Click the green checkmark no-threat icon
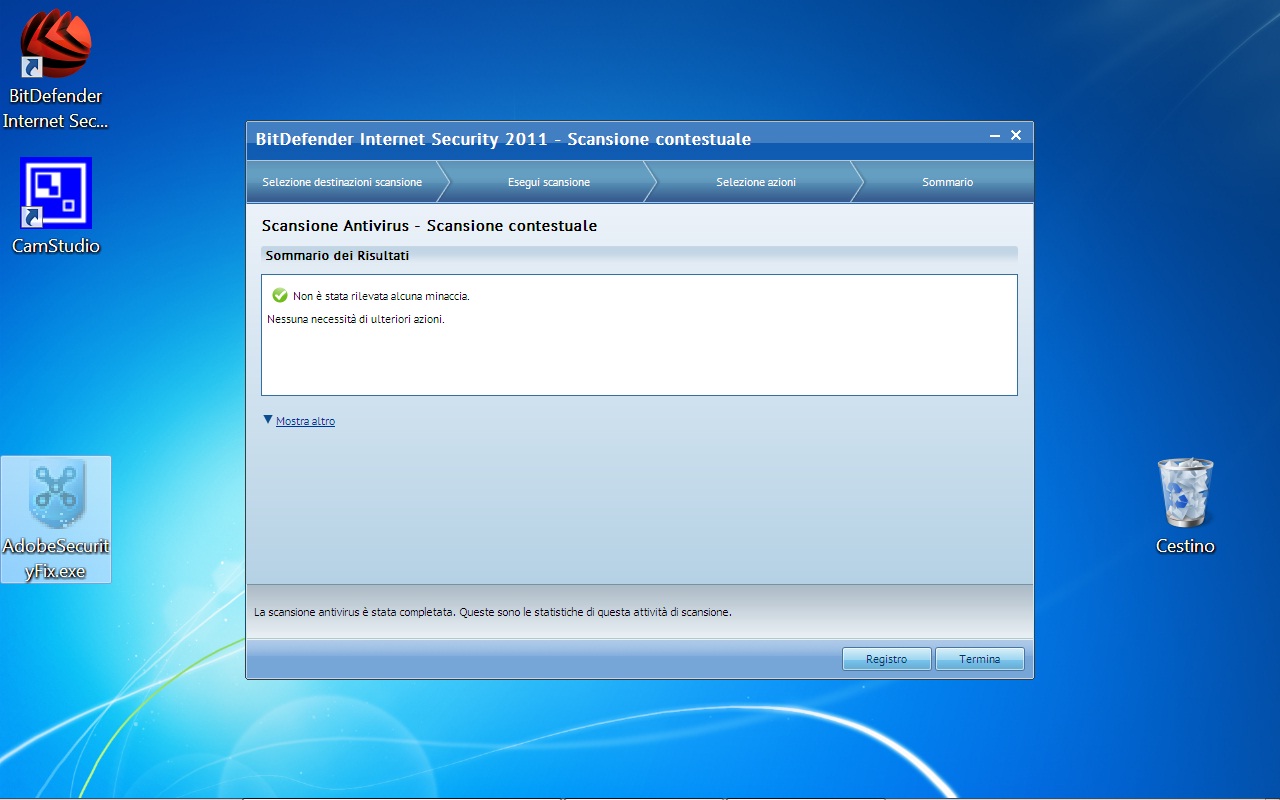Viewport: 1280px width, 800px height. click(x=280, y=296)
